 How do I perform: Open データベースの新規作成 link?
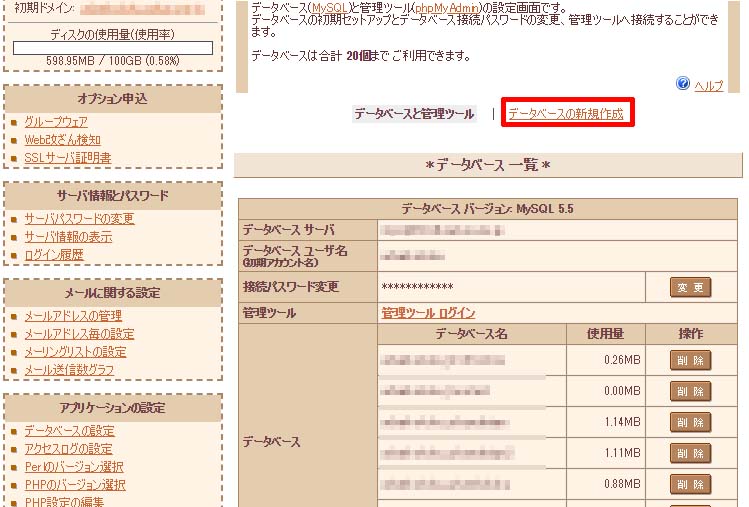pos(565,114)
